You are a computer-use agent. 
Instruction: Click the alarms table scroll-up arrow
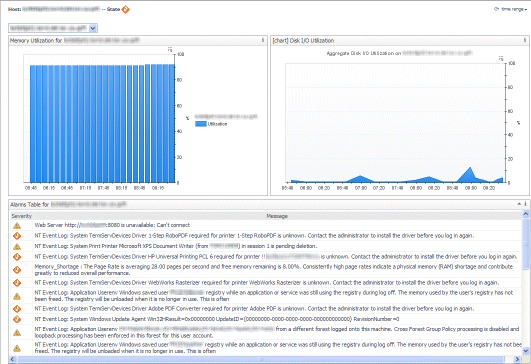point(526,214)
